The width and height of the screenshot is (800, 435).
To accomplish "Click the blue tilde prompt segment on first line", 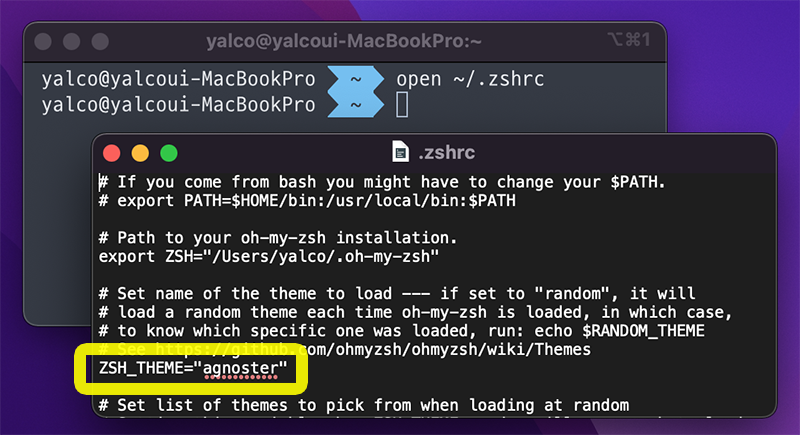I will 356,79.
